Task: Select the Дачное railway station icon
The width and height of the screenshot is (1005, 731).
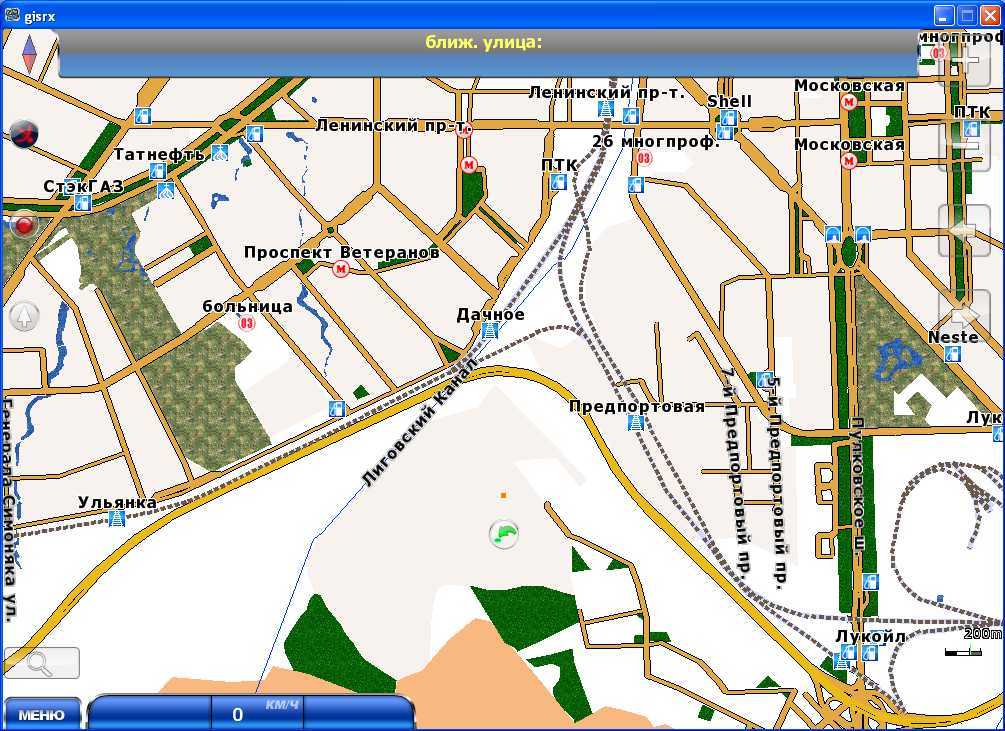Action: pos(490,331)
